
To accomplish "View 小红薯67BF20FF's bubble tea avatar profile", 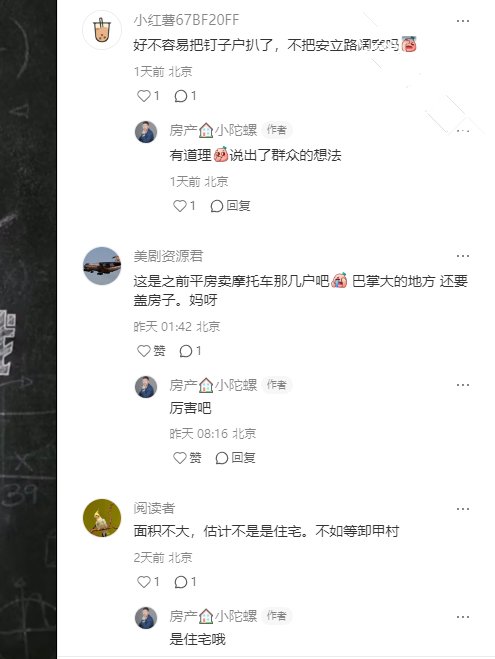I will pos(102,31).
